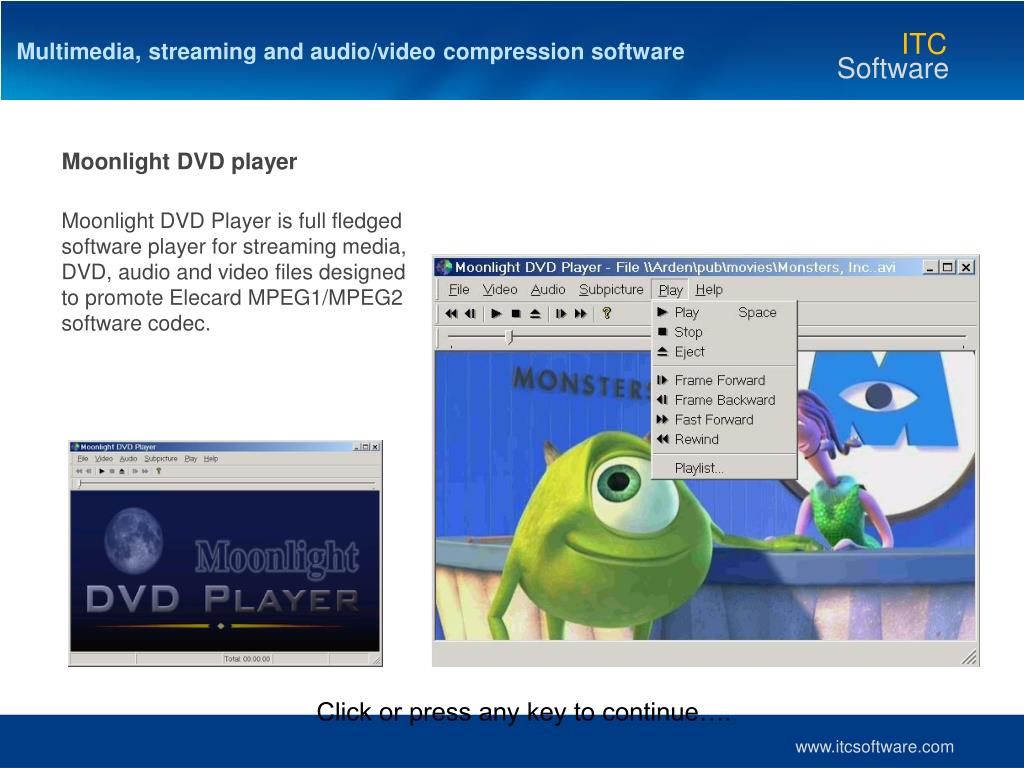Viewport: 1024px width, 768px height.
Task: Click help icon in small player toolbar
Action: pyautogui.click(x=158, y=471)
